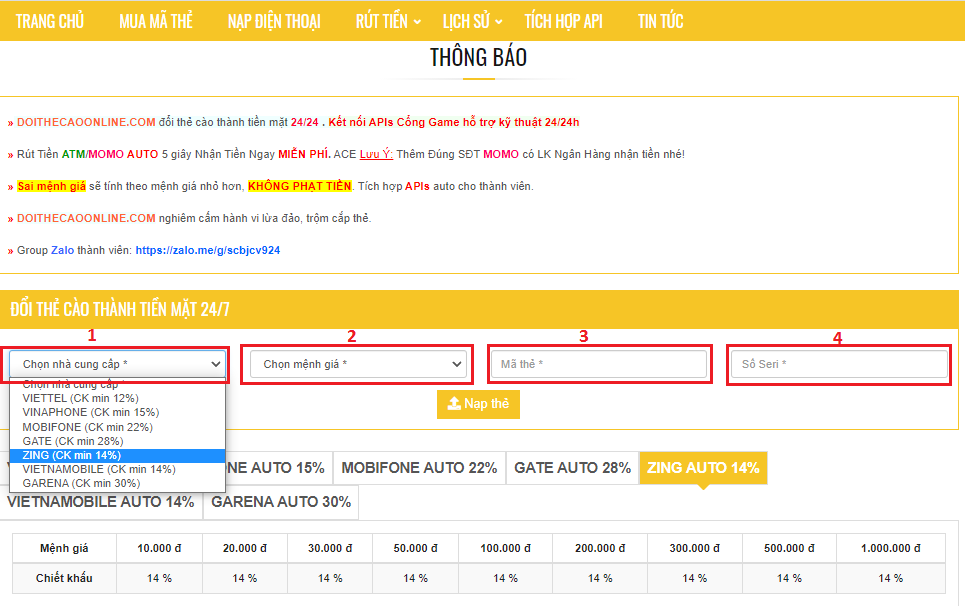
Task: Focus the Mã thẻ input field
Action: 599,364
